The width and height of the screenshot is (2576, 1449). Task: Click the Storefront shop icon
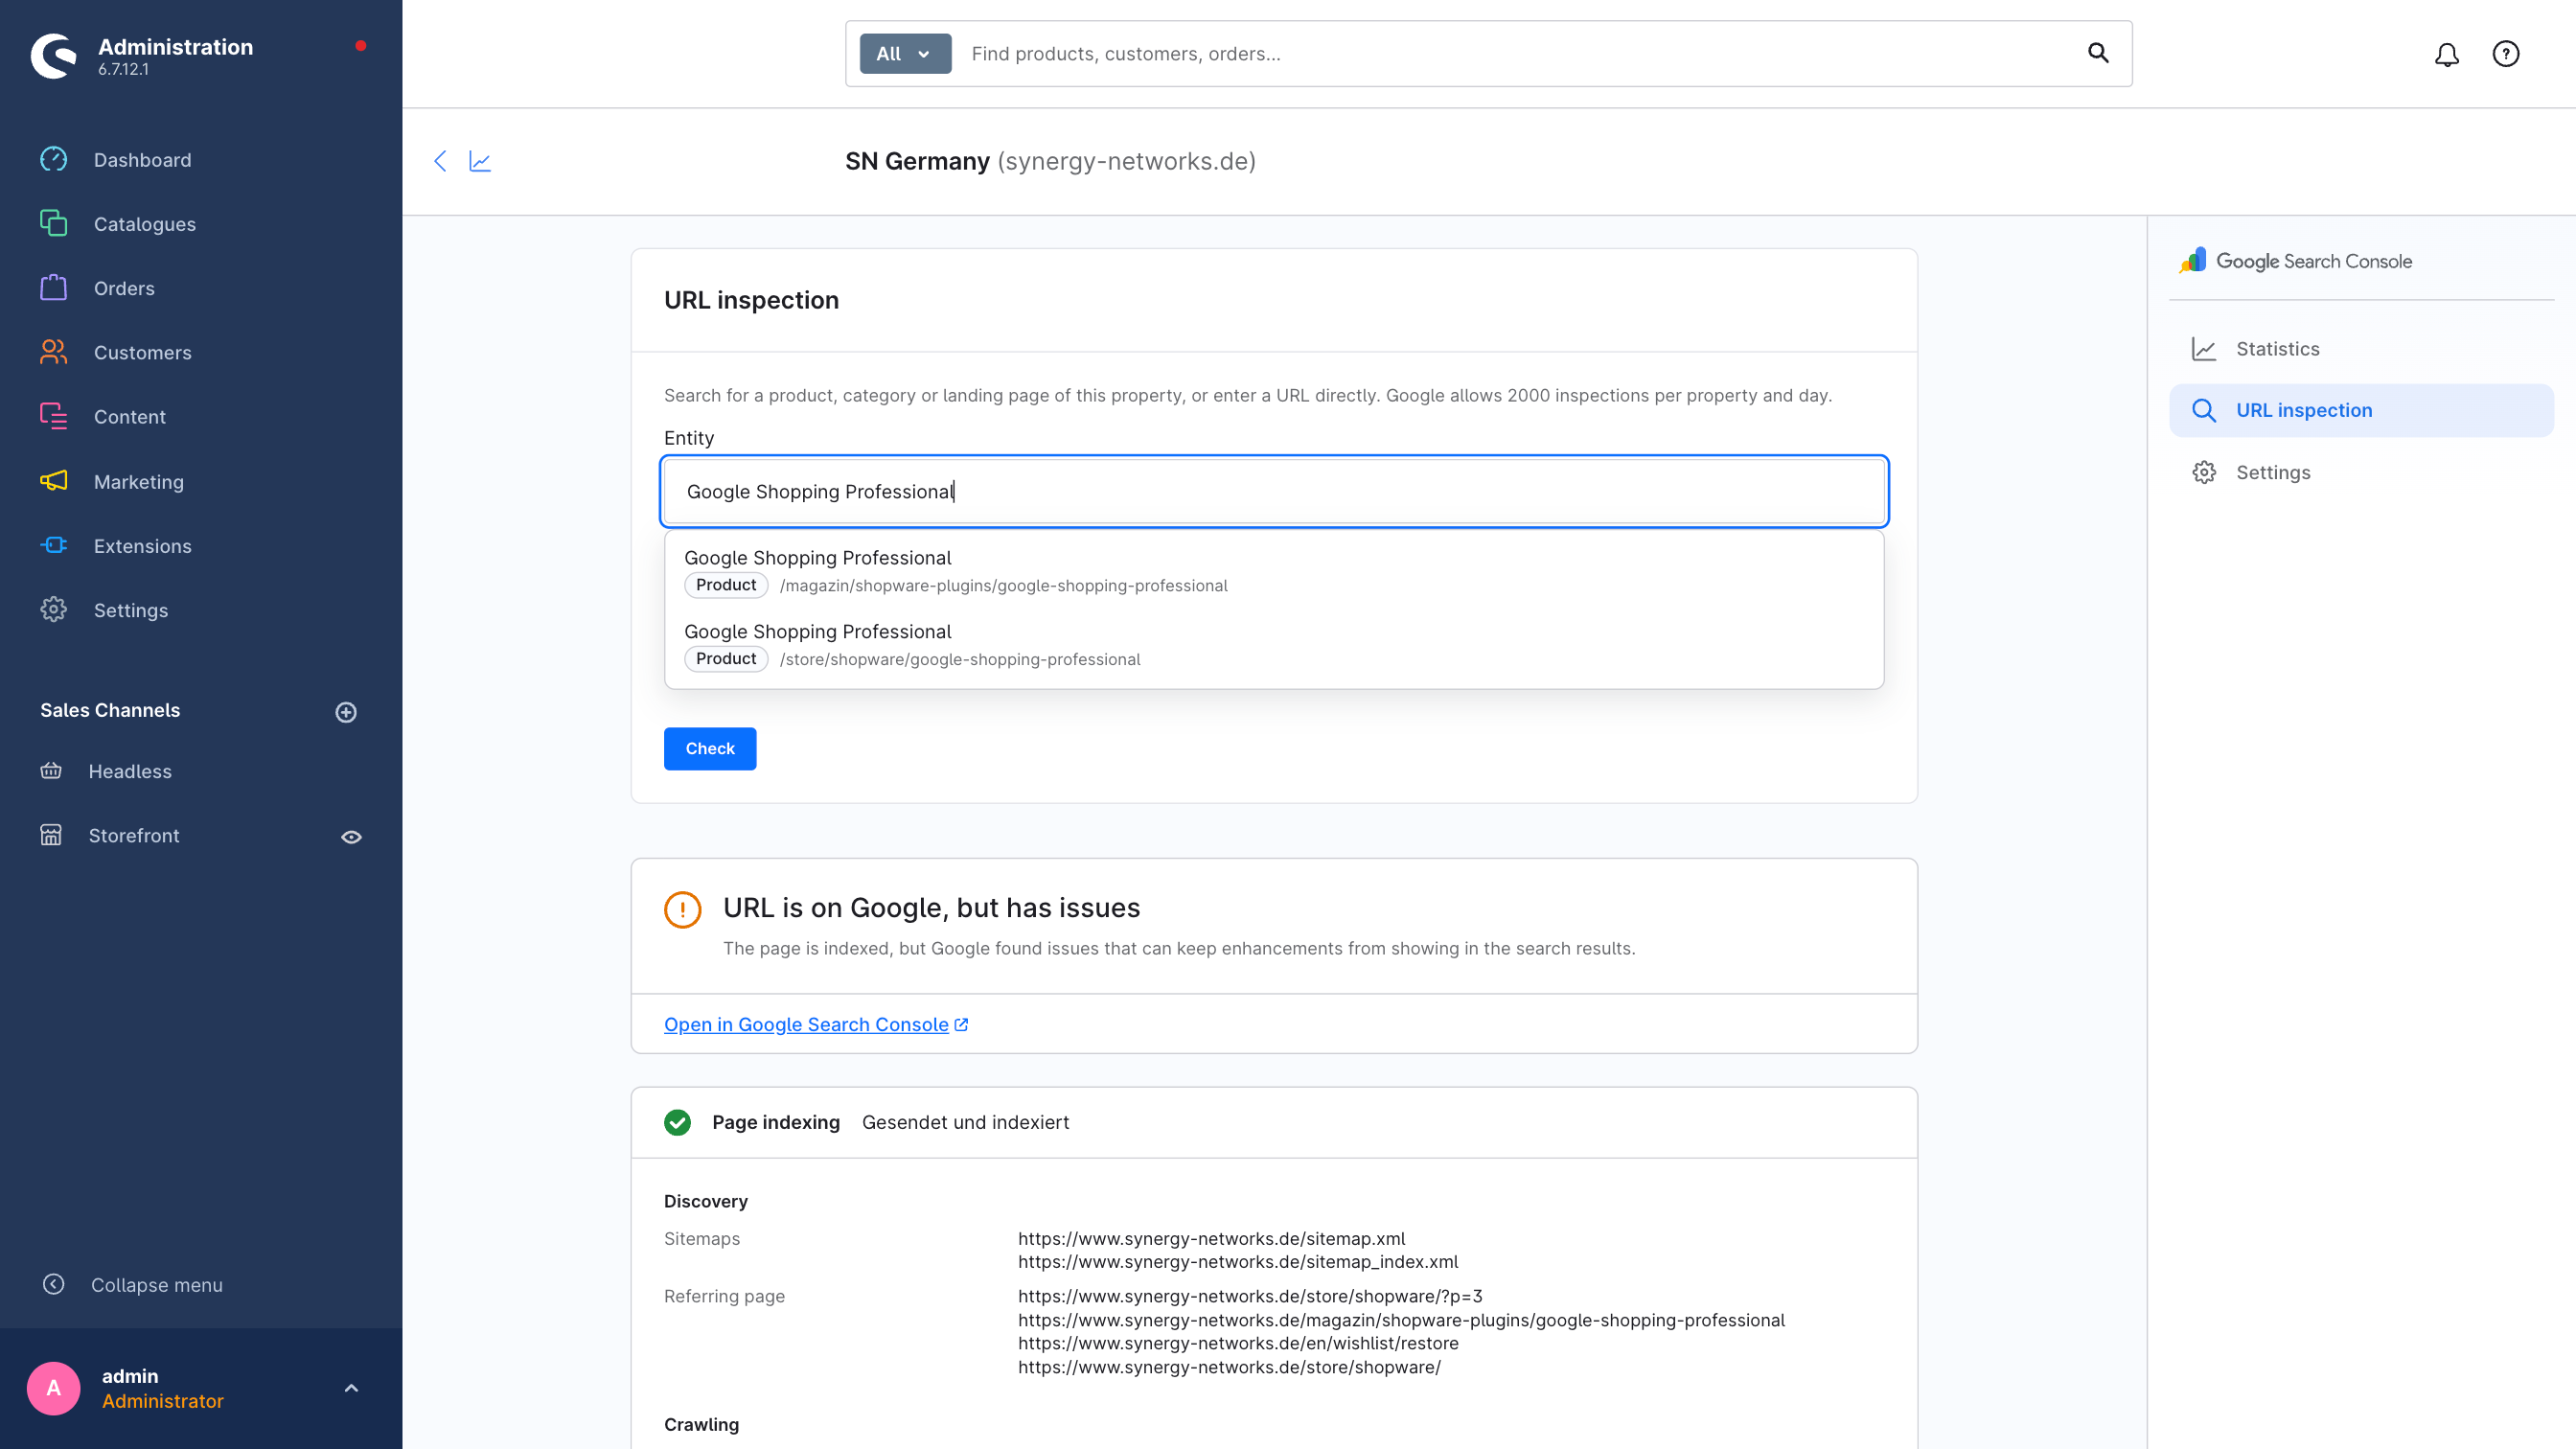click(51, 834)
